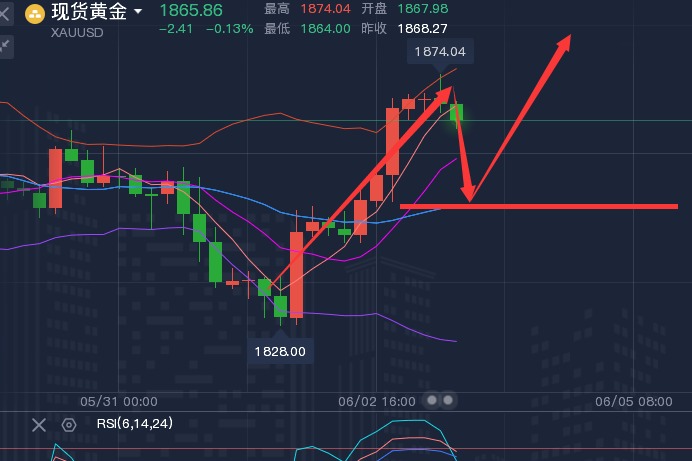Click the 最低 low value 1864.00

point(324,28)
